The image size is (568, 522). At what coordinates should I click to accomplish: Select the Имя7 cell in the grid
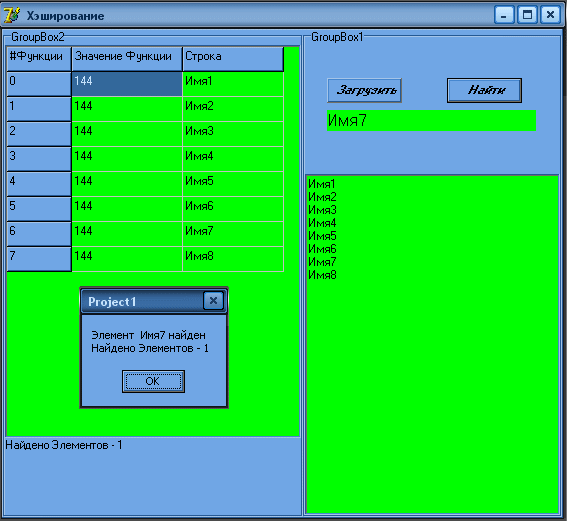click(x=233, y=234)
